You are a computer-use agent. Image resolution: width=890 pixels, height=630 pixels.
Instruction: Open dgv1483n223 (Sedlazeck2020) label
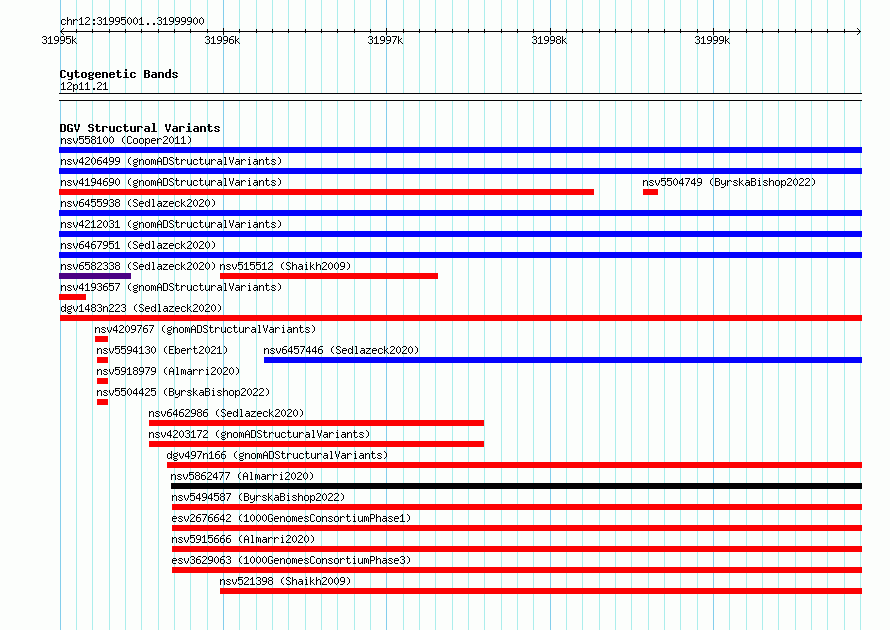(x=141, y=308)
